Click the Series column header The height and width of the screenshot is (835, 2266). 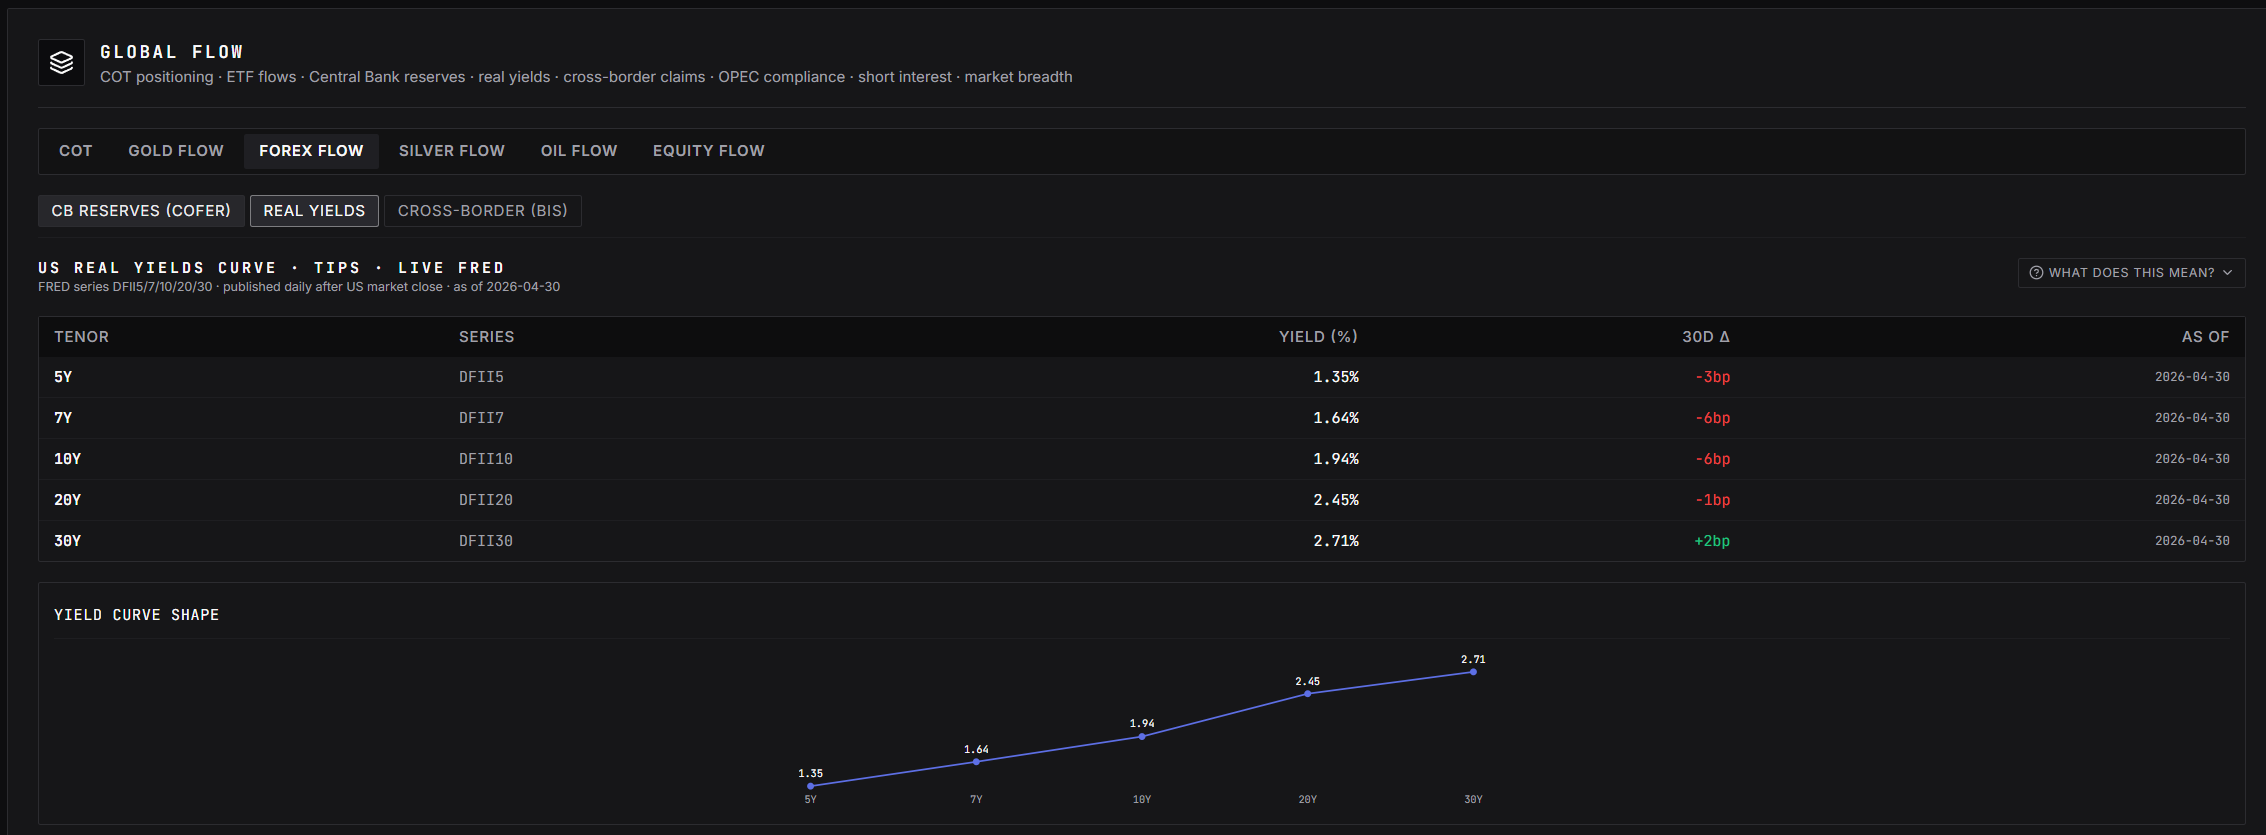point(487,337)
